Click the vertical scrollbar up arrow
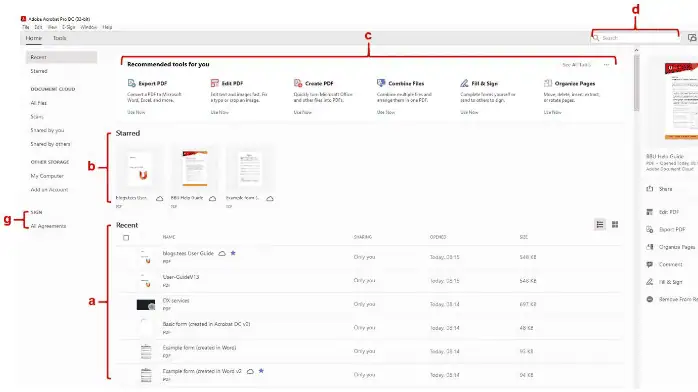 637,50
